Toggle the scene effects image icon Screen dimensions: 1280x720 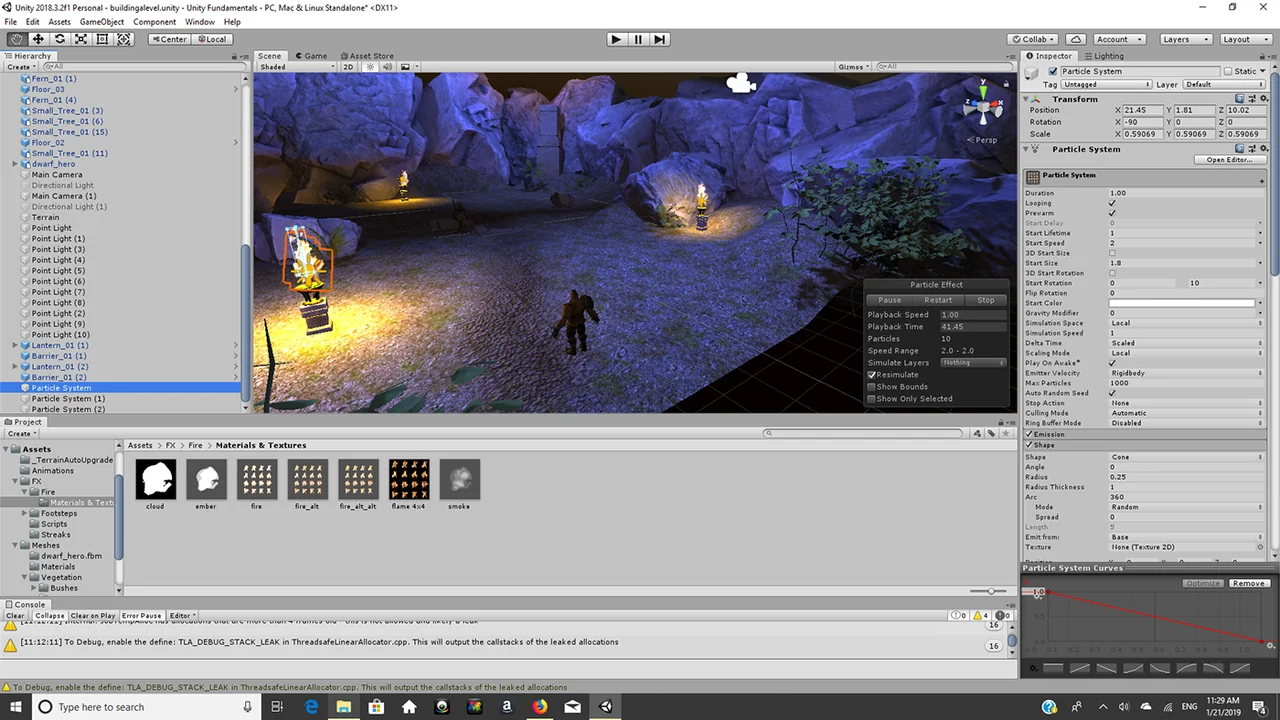tap(406, 67)
